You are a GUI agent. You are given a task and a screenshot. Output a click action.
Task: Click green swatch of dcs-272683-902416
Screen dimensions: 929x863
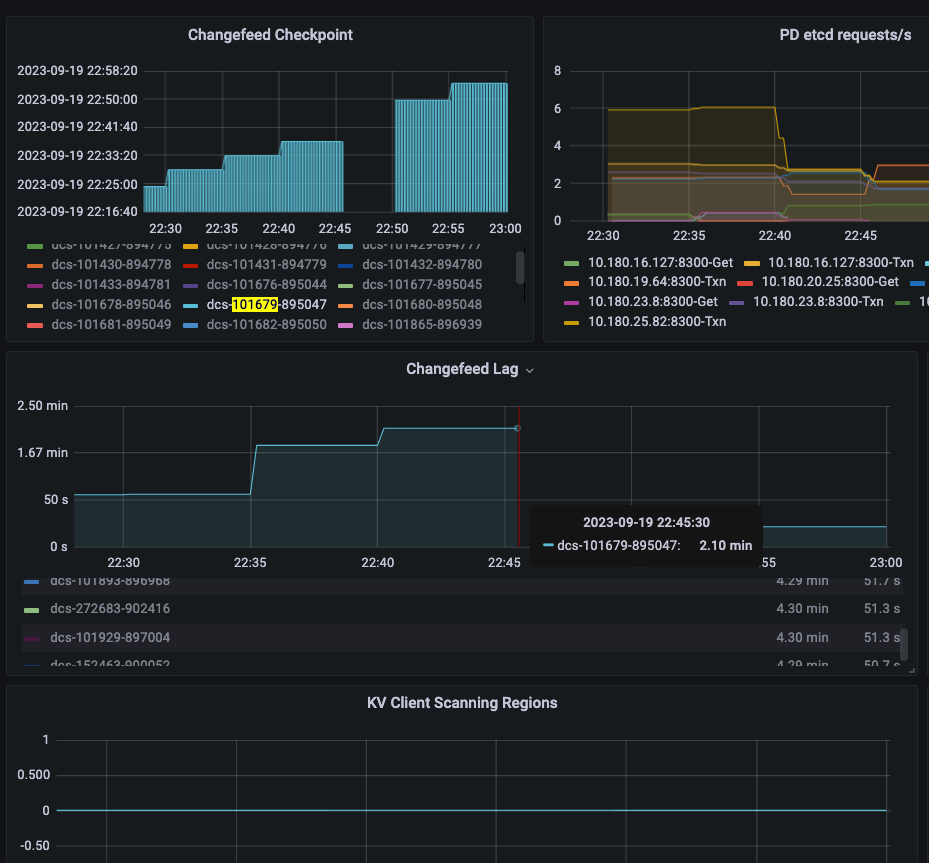pyautogui.click(x=32, y=609)
